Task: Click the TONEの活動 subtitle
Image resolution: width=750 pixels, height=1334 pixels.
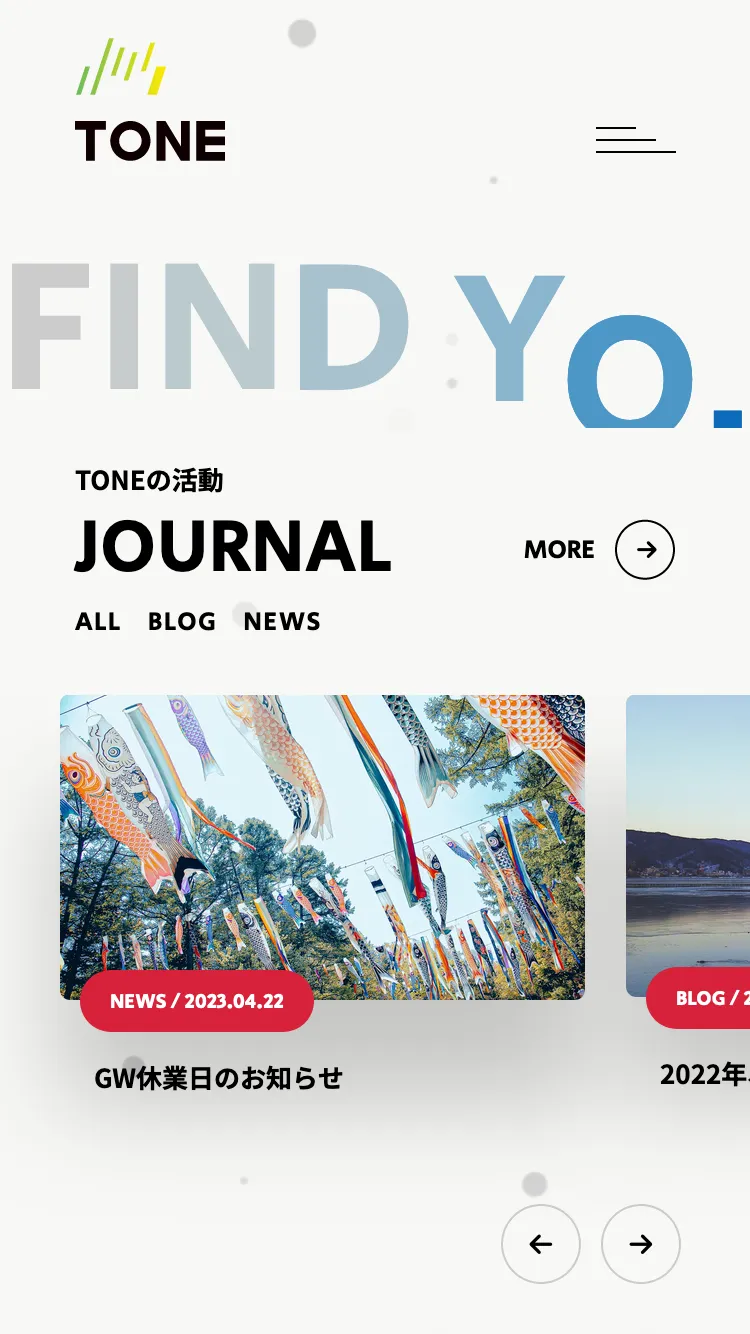Action: [x=149, y=481]
